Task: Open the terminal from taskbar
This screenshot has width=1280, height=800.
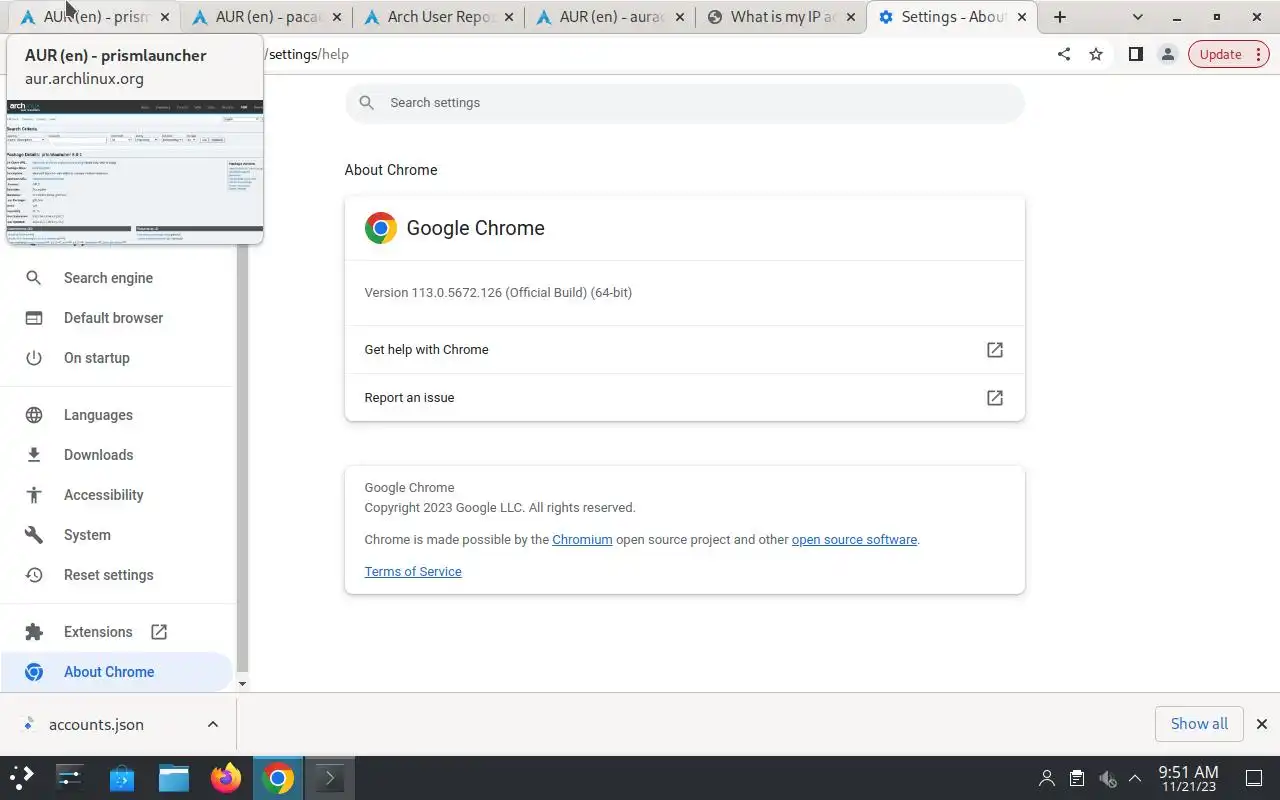Action: [330, 778]
